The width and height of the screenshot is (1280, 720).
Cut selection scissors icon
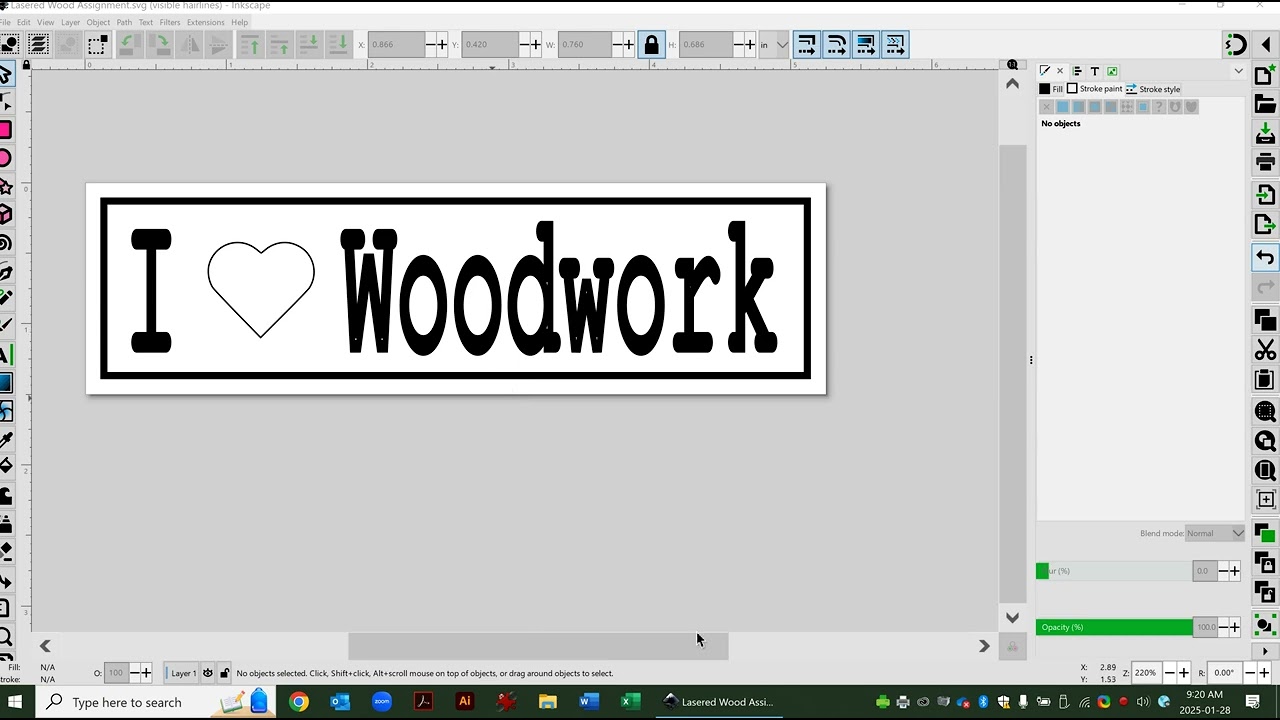tap(1265, 350)
